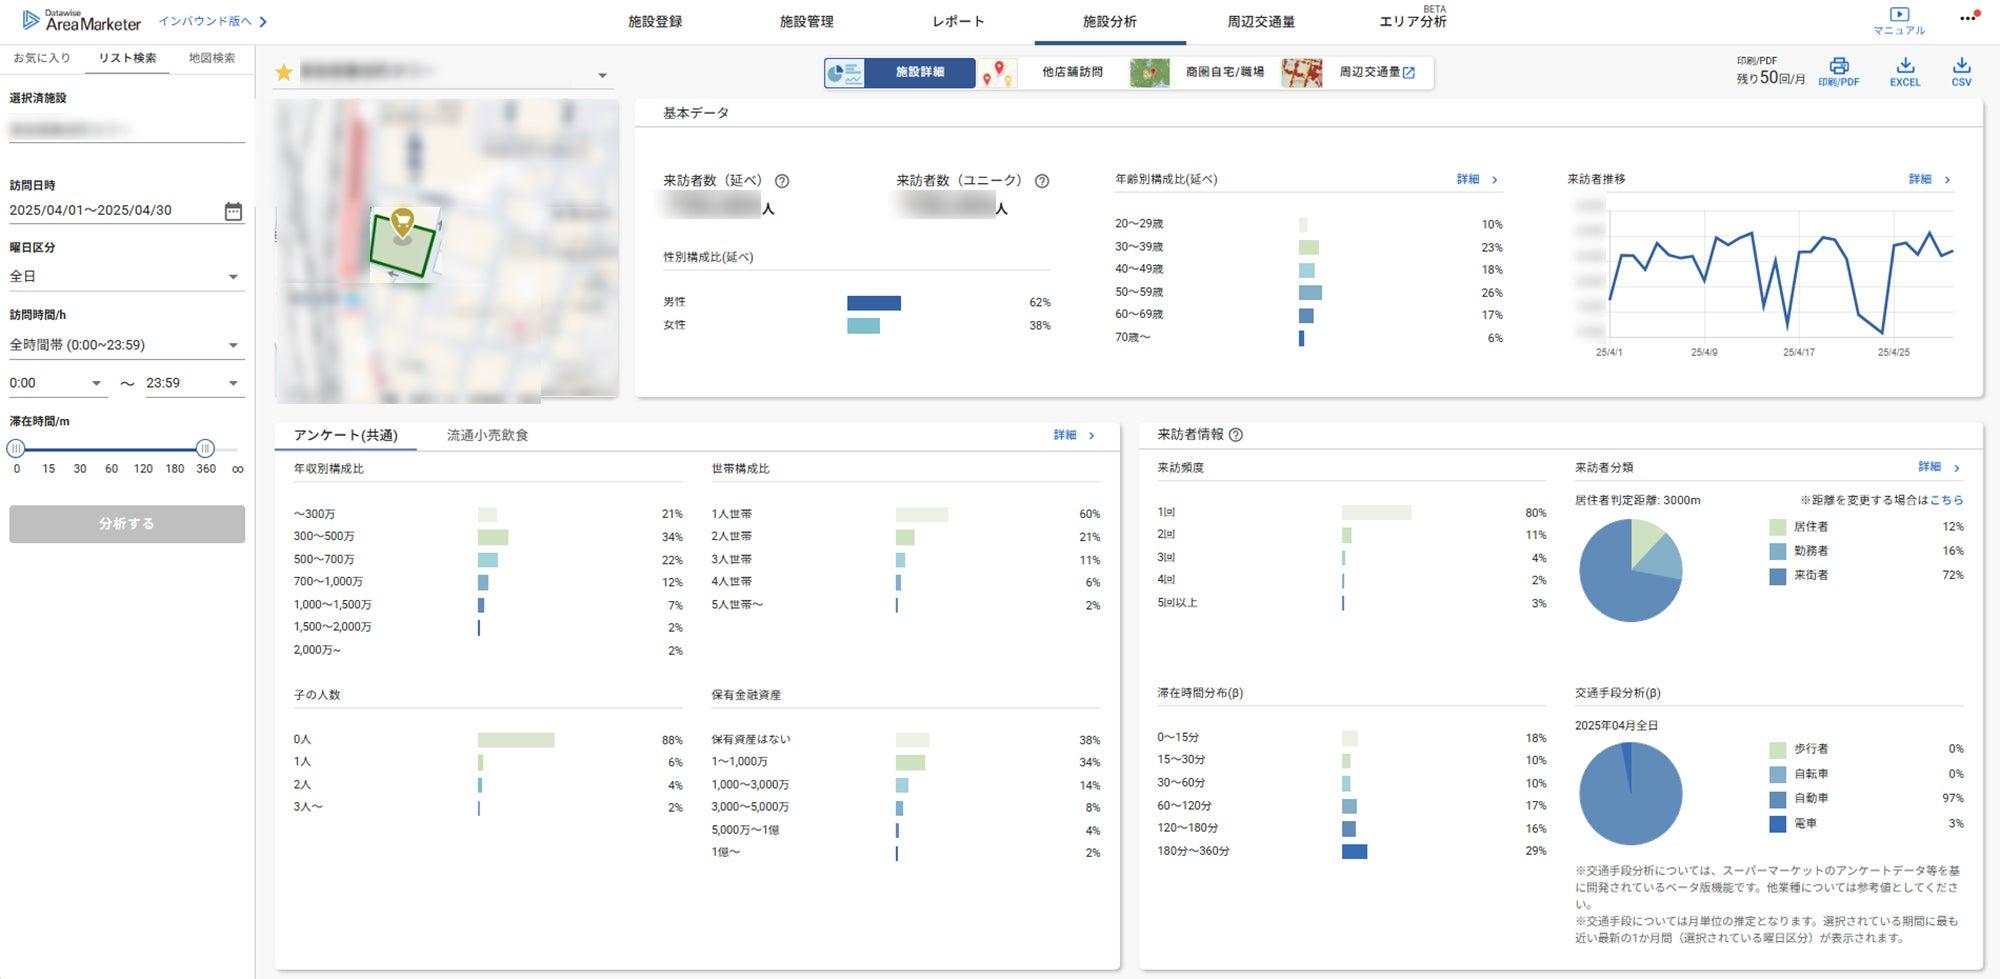Click the facility marker on the map
This screenshot has width=2000, height=979.
[x=402, y=223]
